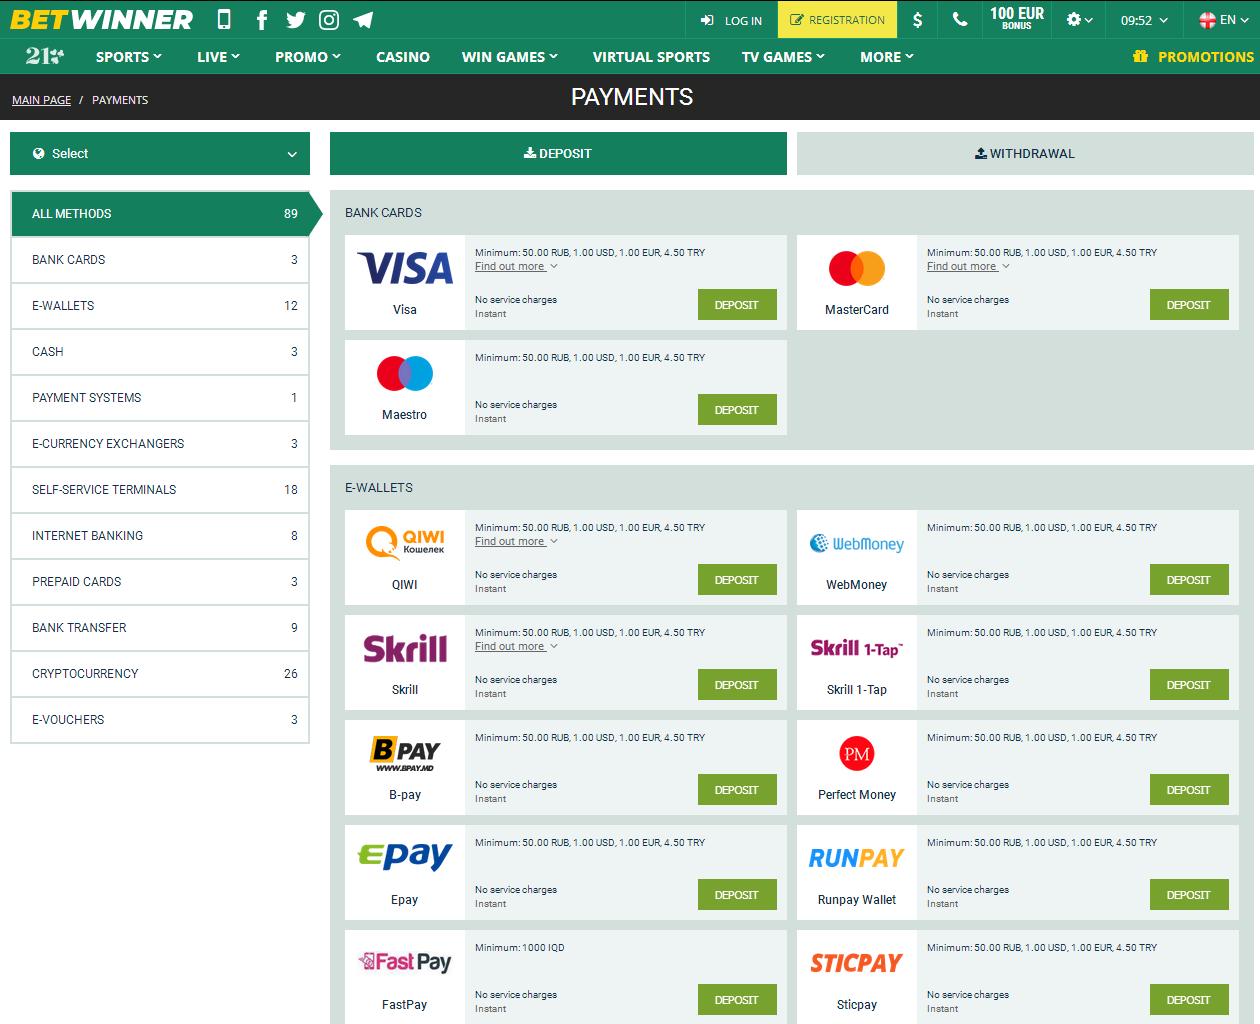
Task: Click Deposit button for Visa
Action: point(737,305)
